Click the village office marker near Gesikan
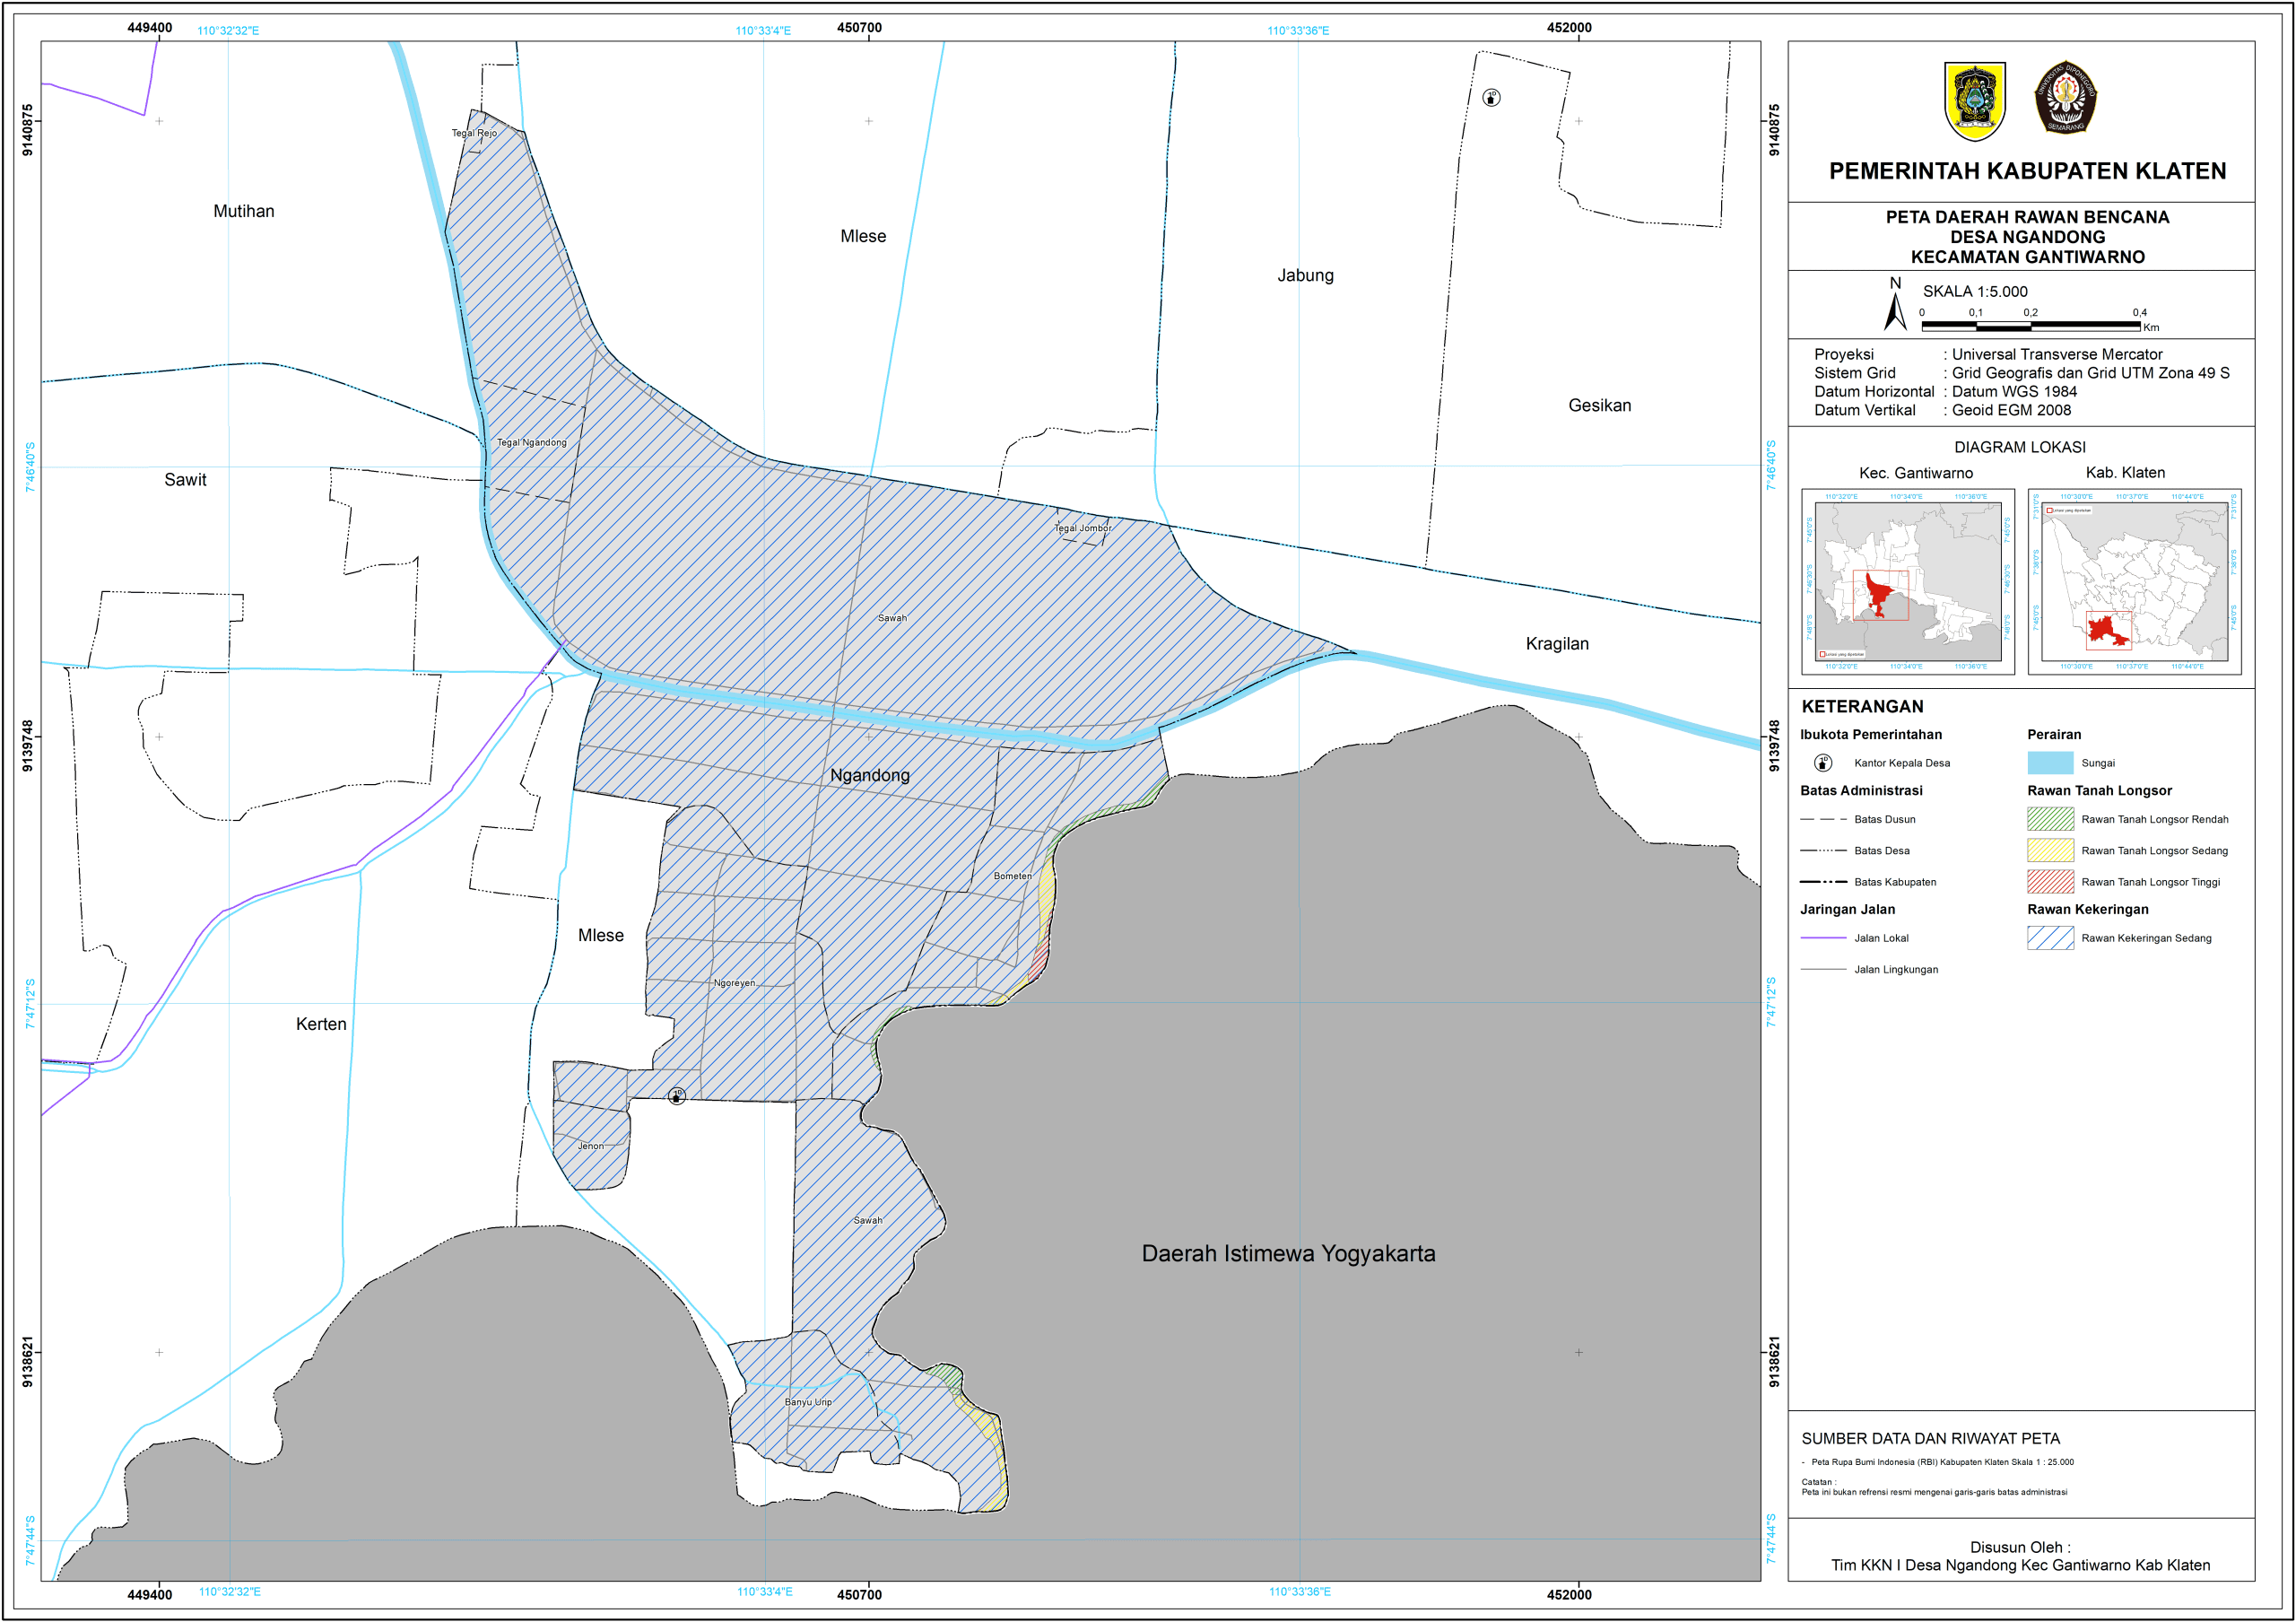 click(x=1491, y=98)
